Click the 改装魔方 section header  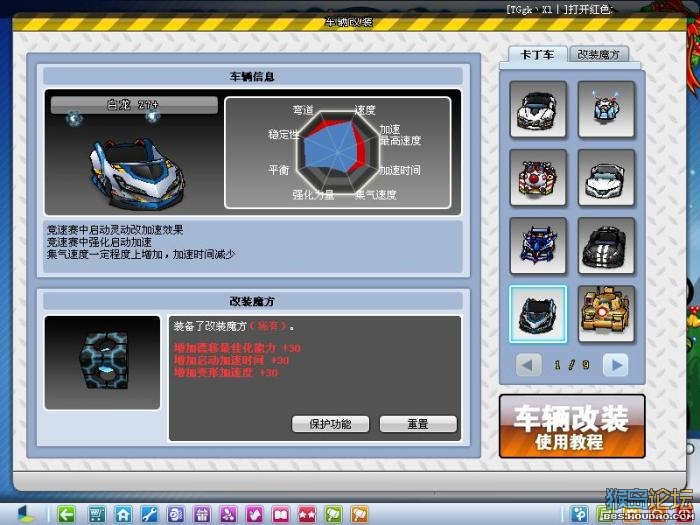(252, 301)
